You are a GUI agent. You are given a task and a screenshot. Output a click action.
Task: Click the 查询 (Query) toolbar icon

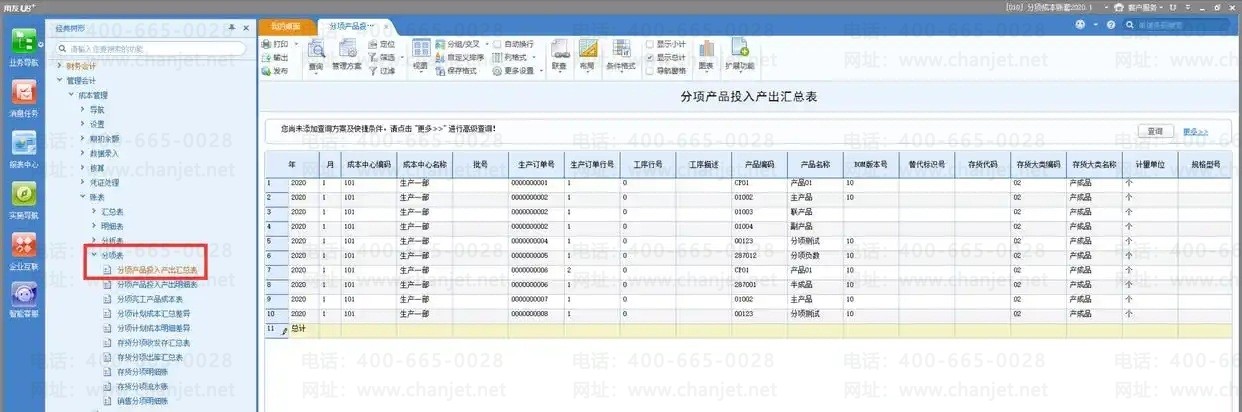(316, 56)
